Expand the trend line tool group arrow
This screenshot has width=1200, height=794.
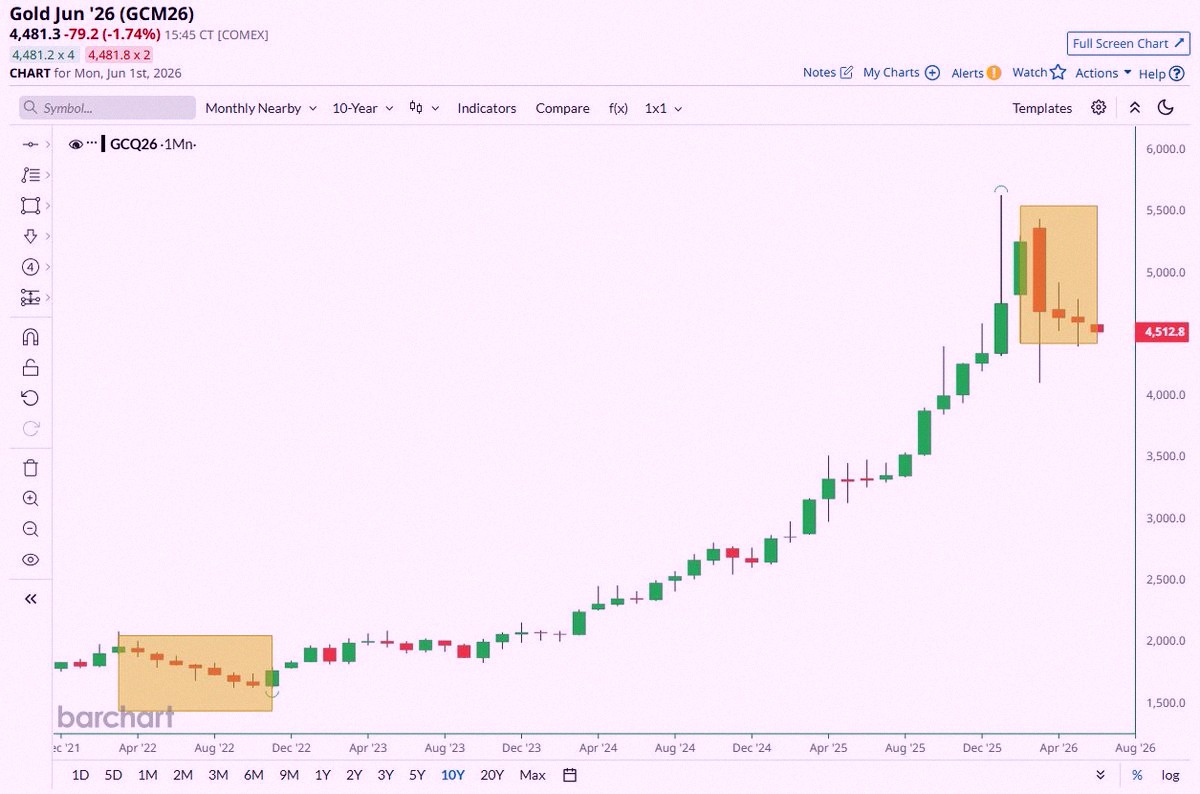(47, 145)
